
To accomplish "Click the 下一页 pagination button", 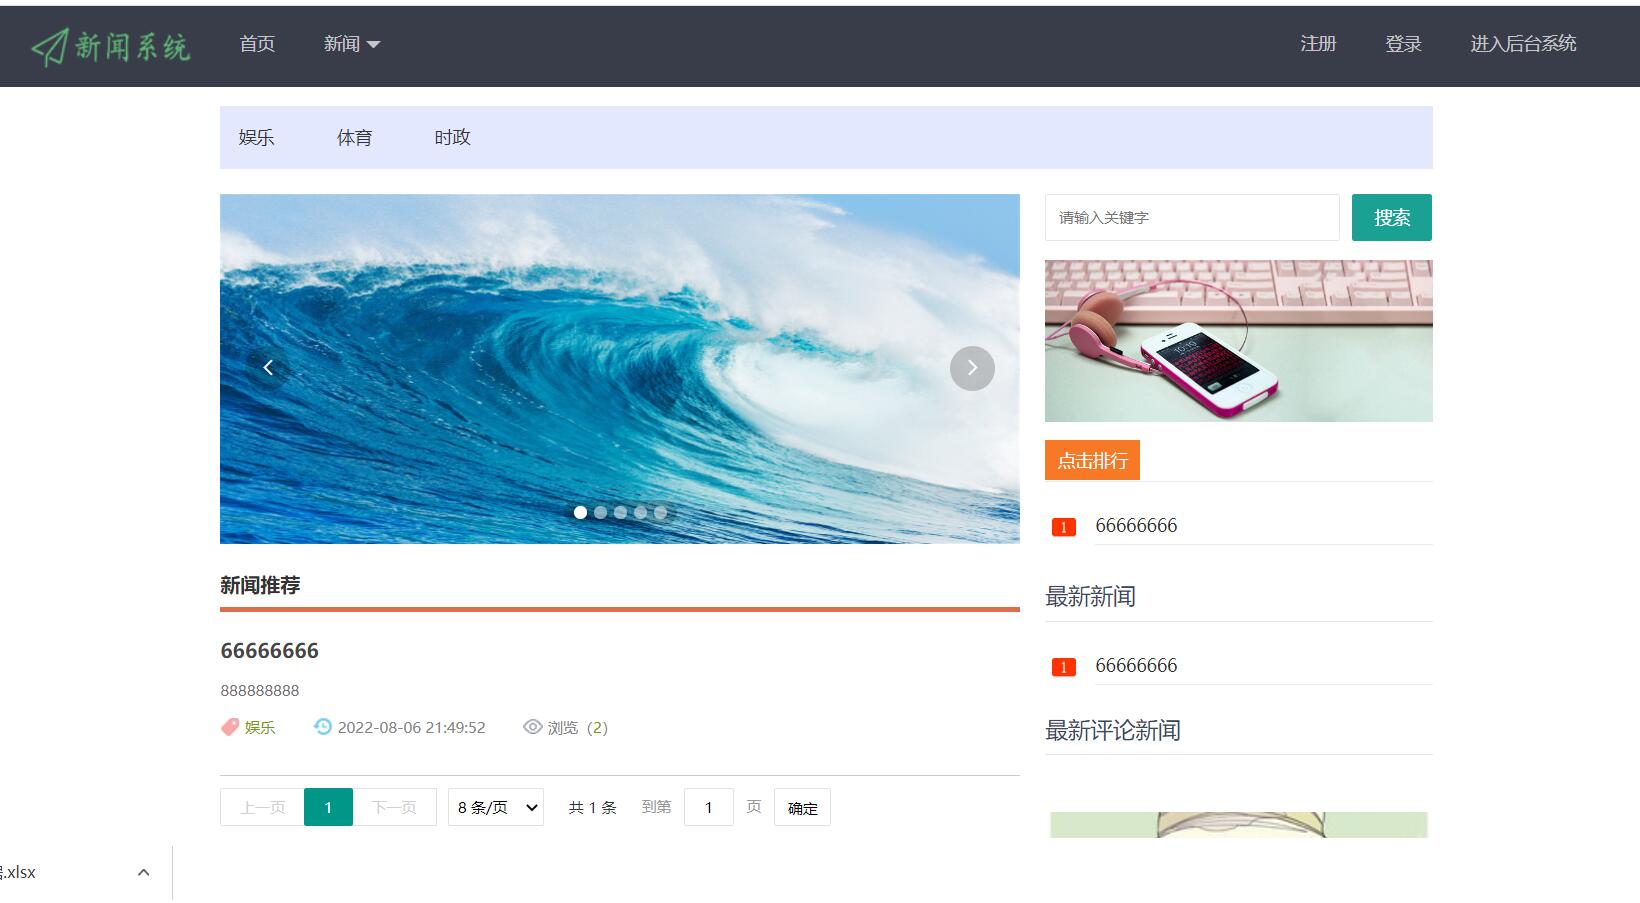I will coord(395,807).
